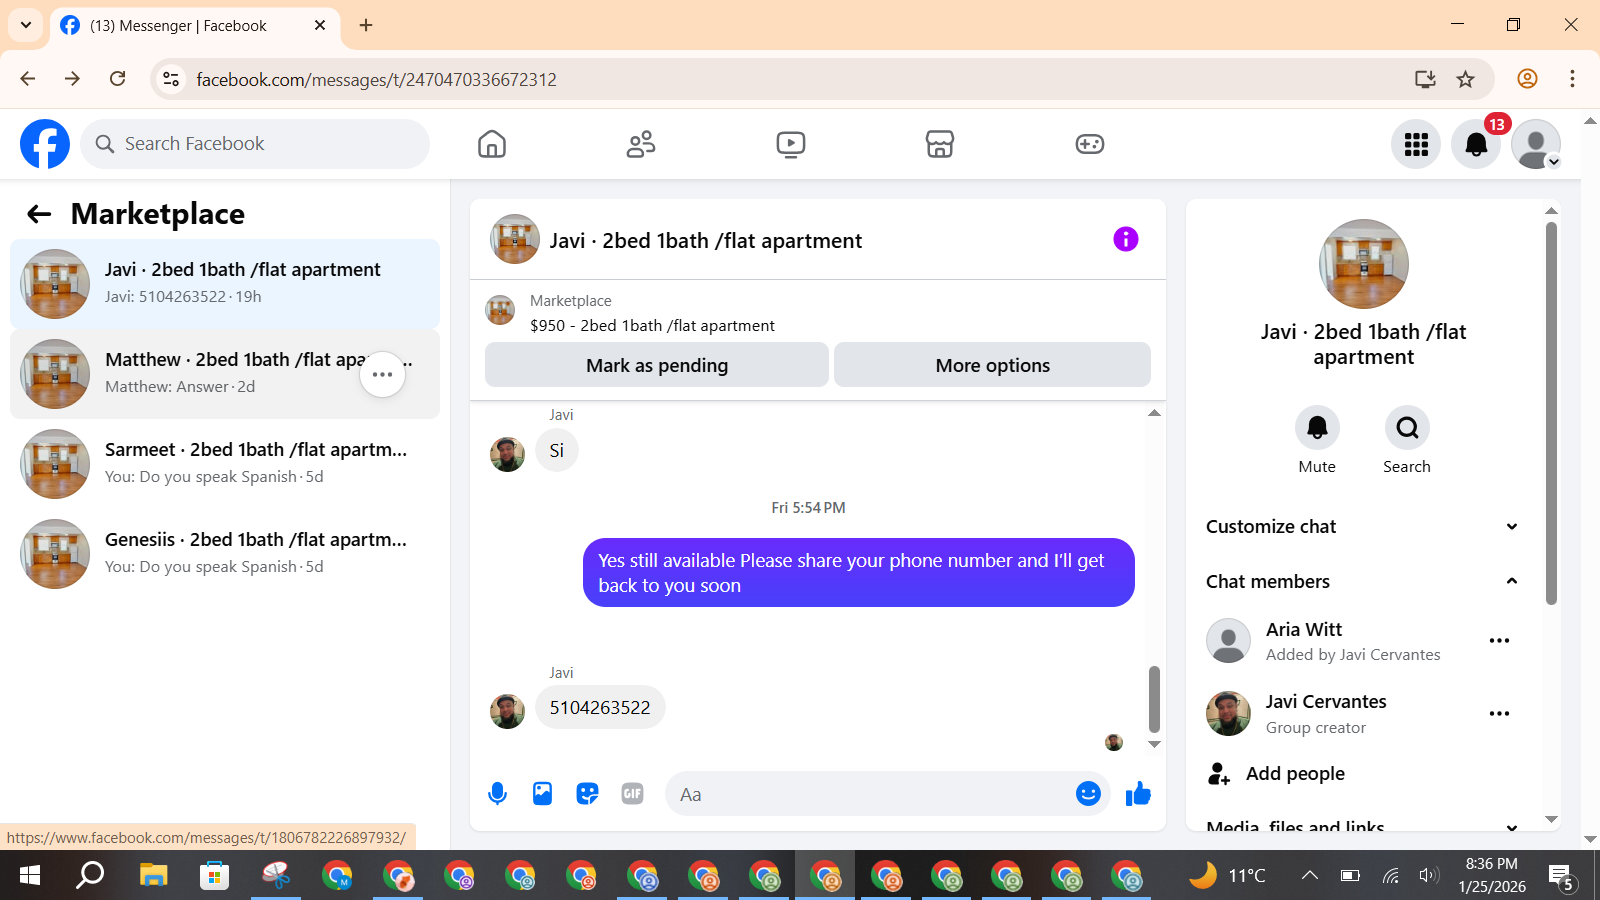Screen dimensions: 1600x900
Task: Click the 'Yes still available' sent message
Action: tap(859, 573)
